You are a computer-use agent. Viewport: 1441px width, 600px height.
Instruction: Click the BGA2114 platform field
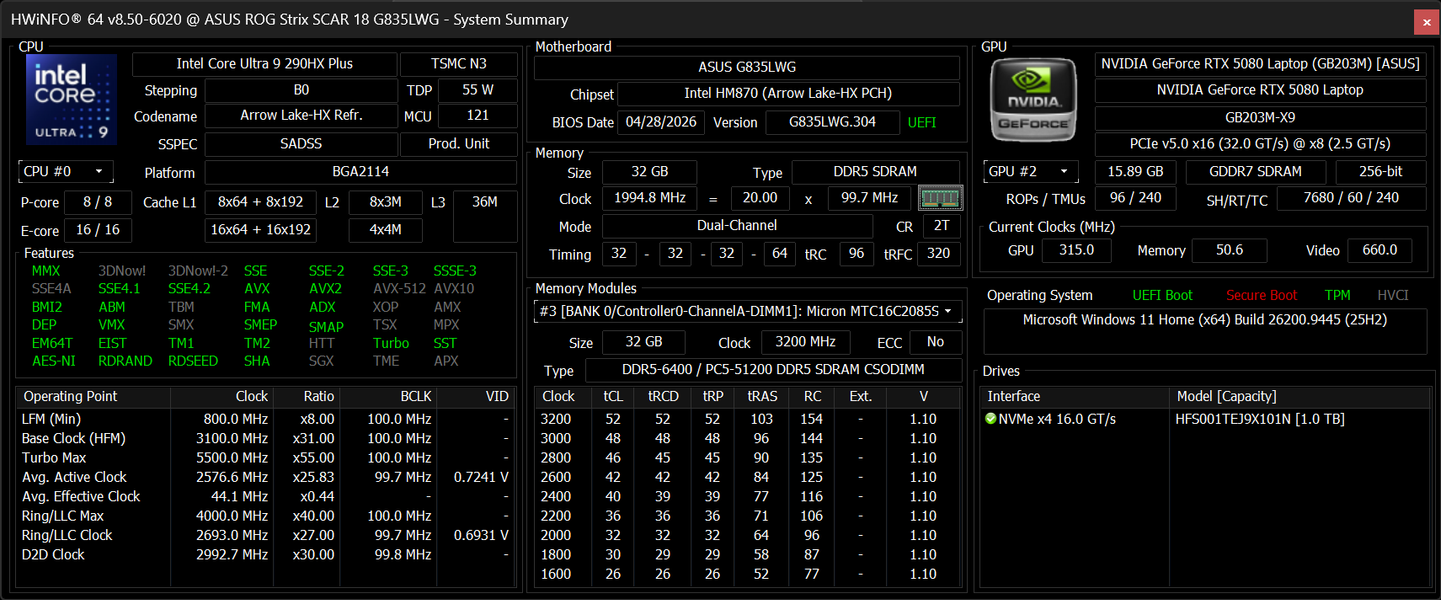tap(361, 172)
